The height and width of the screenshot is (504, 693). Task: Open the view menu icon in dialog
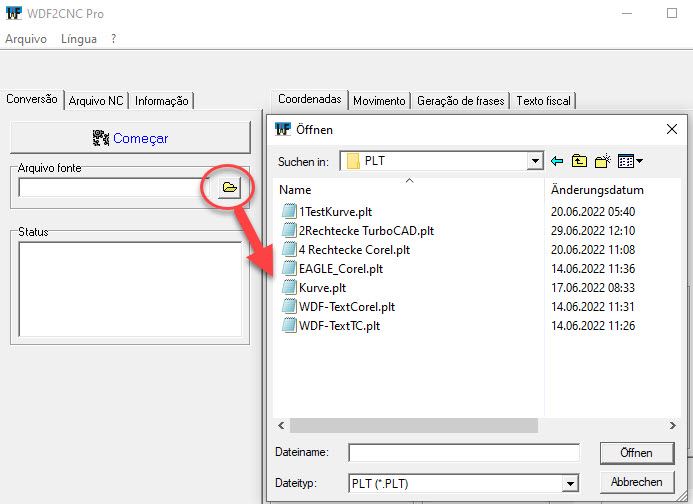(625, 161)
